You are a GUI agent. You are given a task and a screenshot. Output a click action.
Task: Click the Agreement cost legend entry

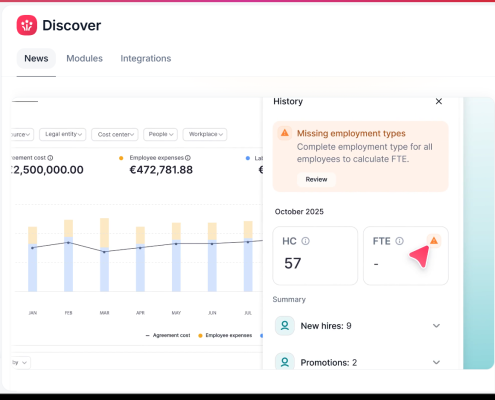point(168,335)
